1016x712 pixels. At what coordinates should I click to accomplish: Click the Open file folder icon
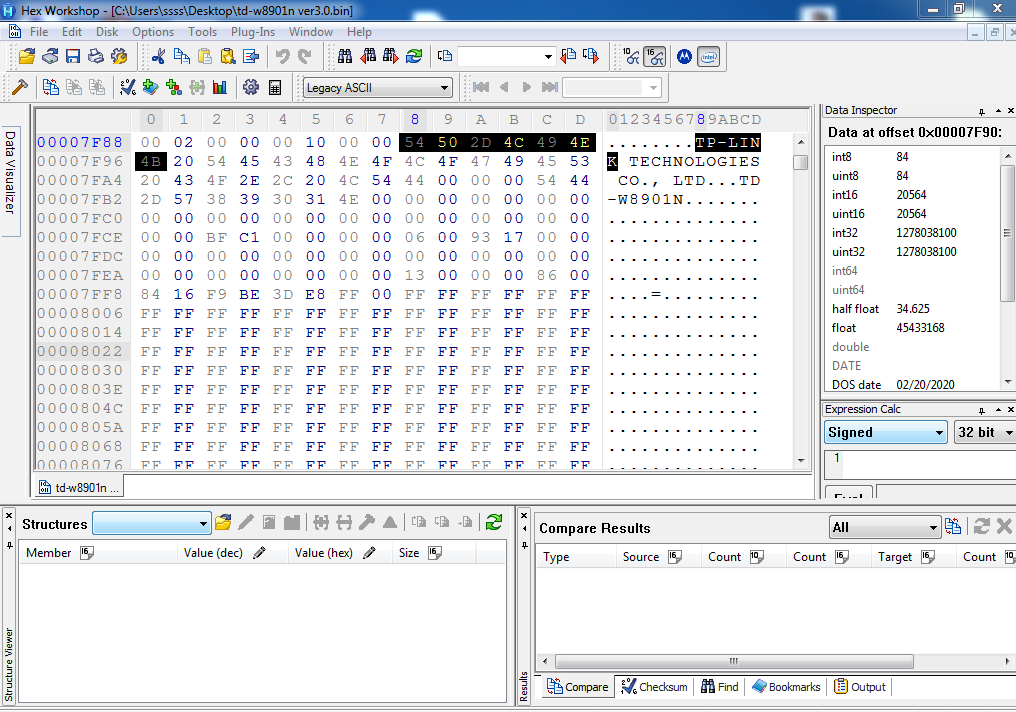pos(27,56)
